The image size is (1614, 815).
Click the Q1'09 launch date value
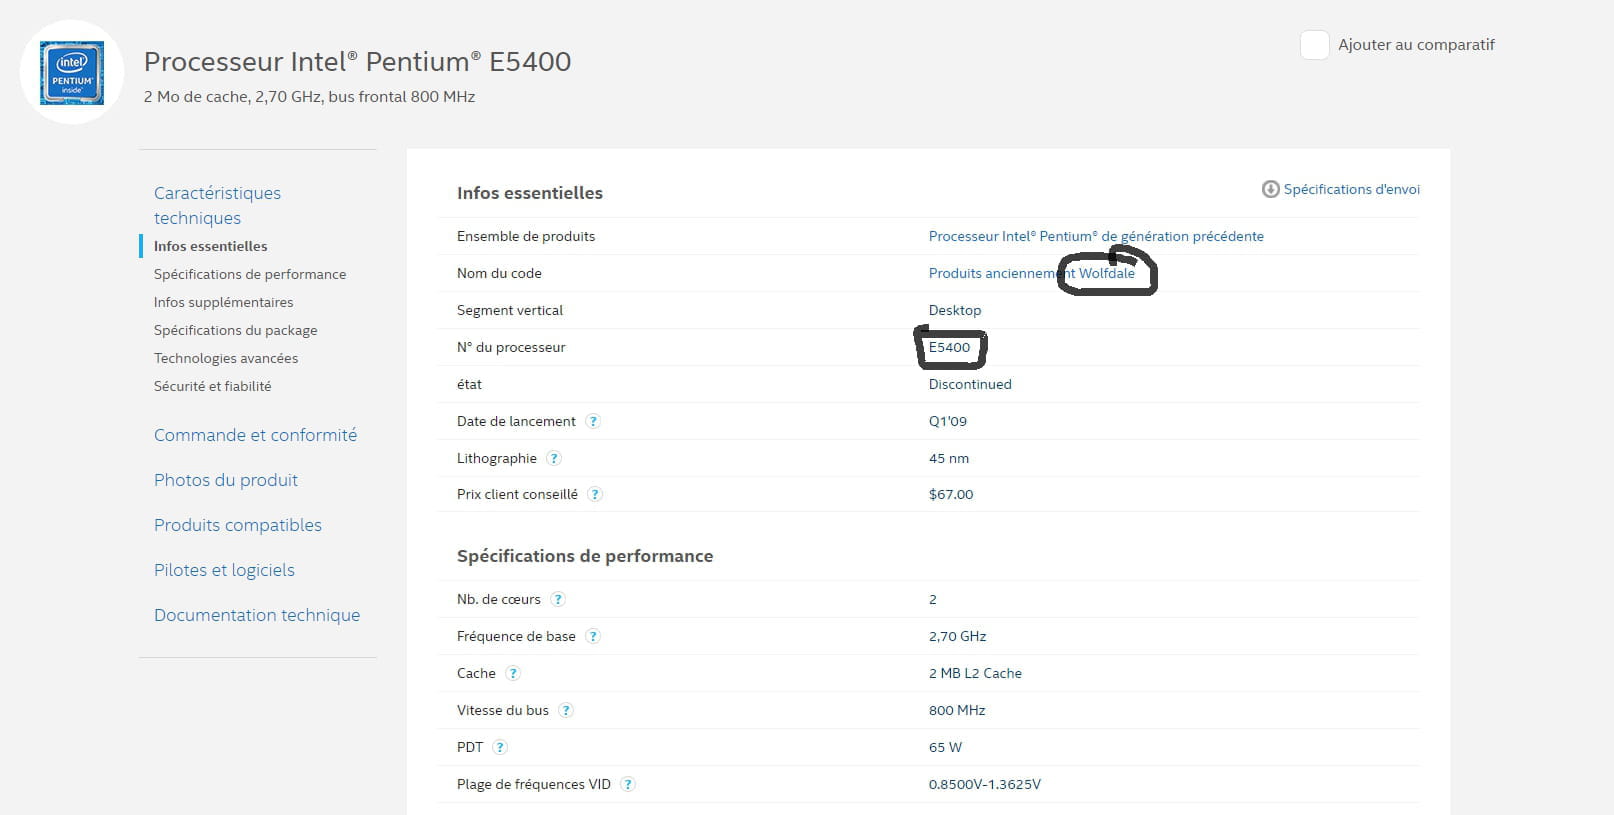click(x=948, y=421)
